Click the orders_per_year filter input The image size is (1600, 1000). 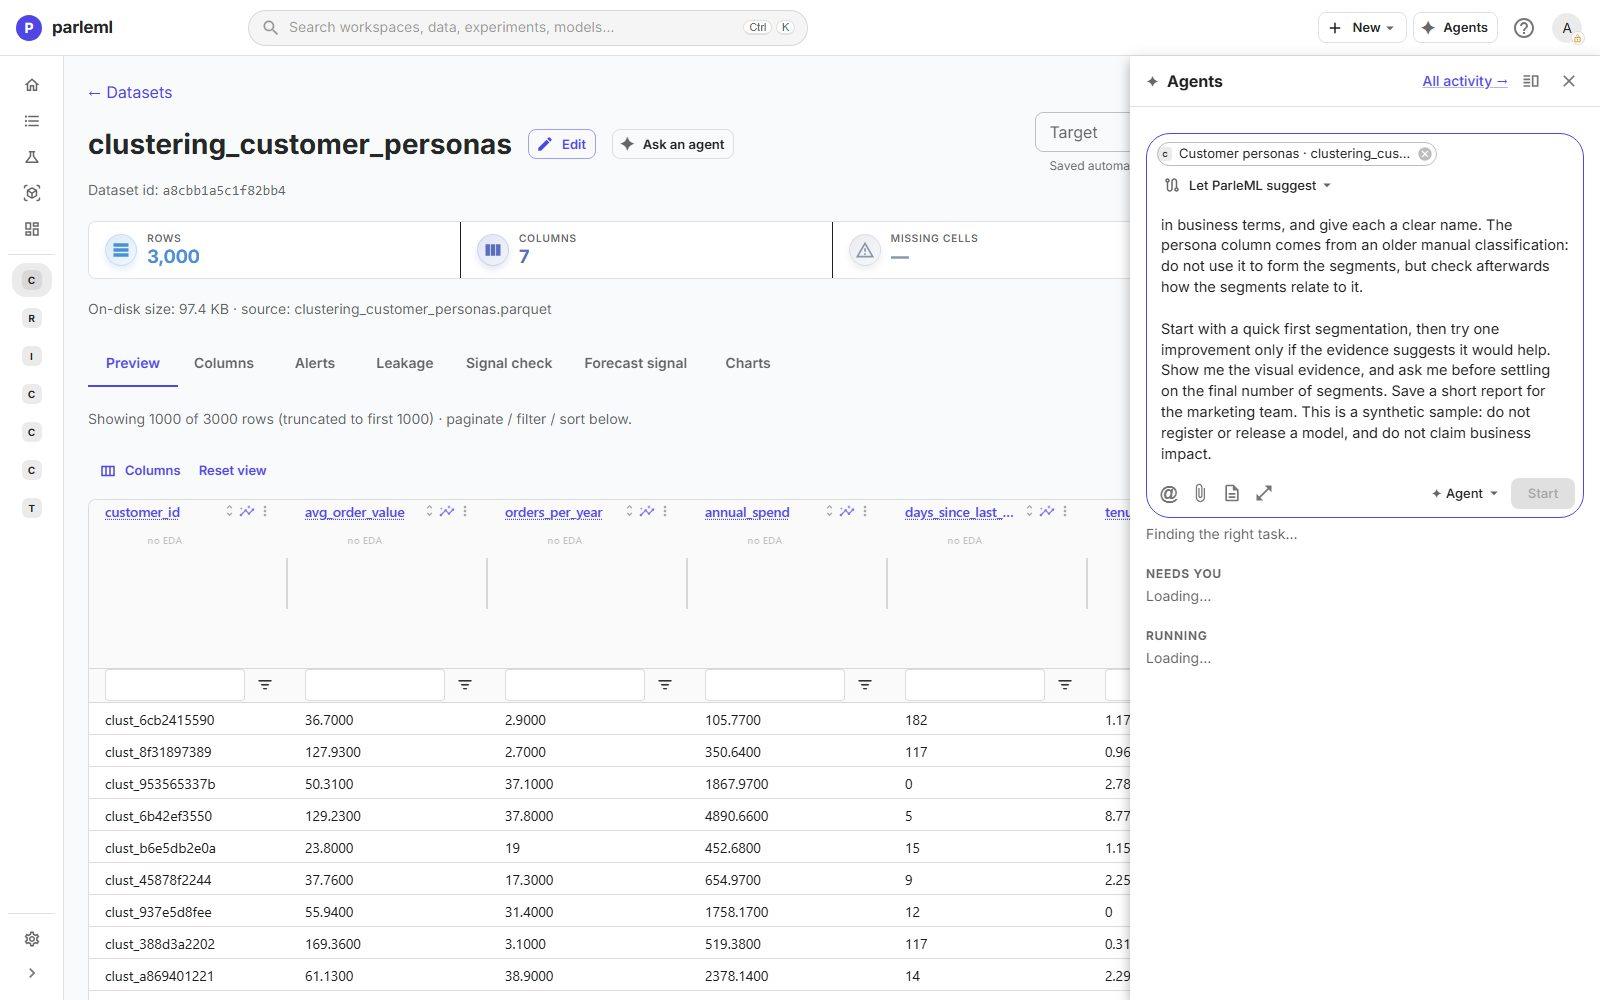click(x=575, y=685)
